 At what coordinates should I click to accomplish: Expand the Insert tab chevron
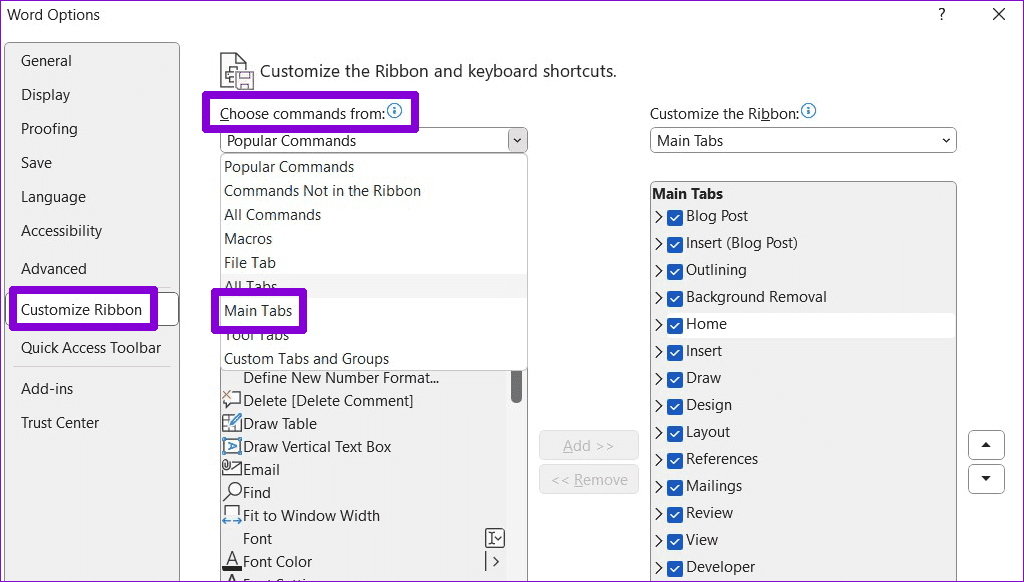[x=659, y=352]
